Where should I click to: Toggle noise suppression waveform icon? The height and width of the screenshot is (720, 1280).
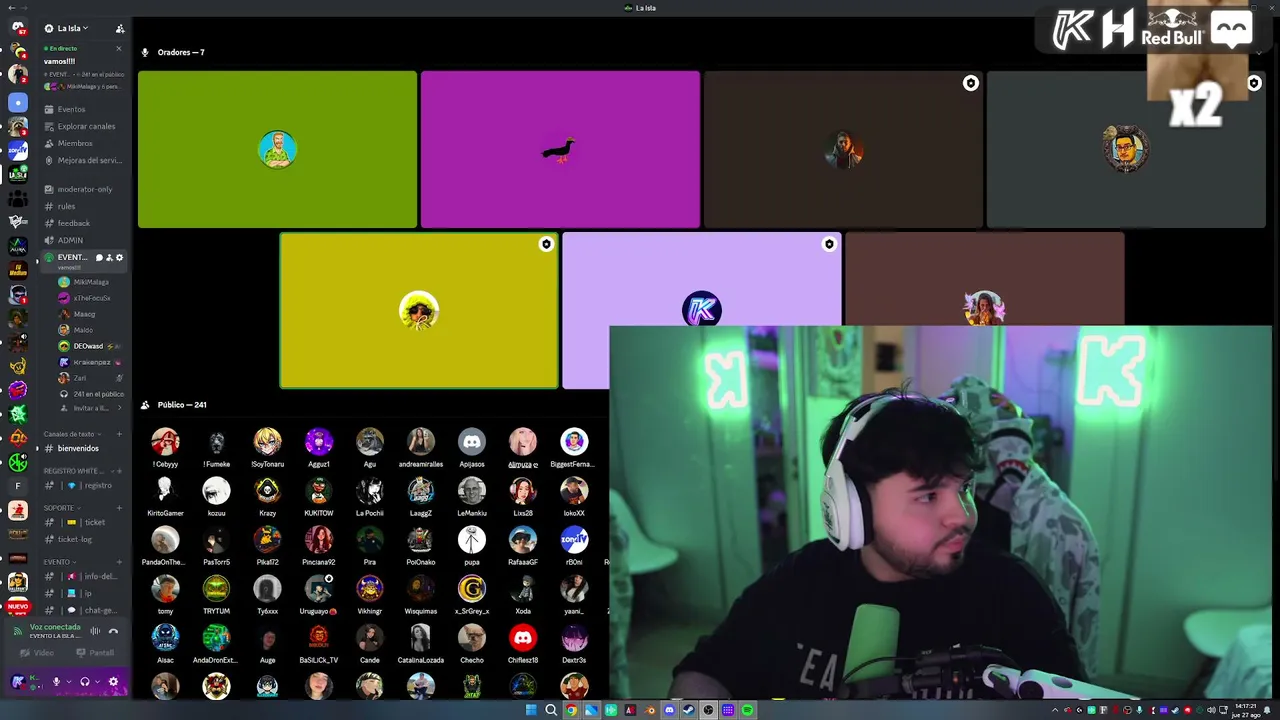pos(96,631)
